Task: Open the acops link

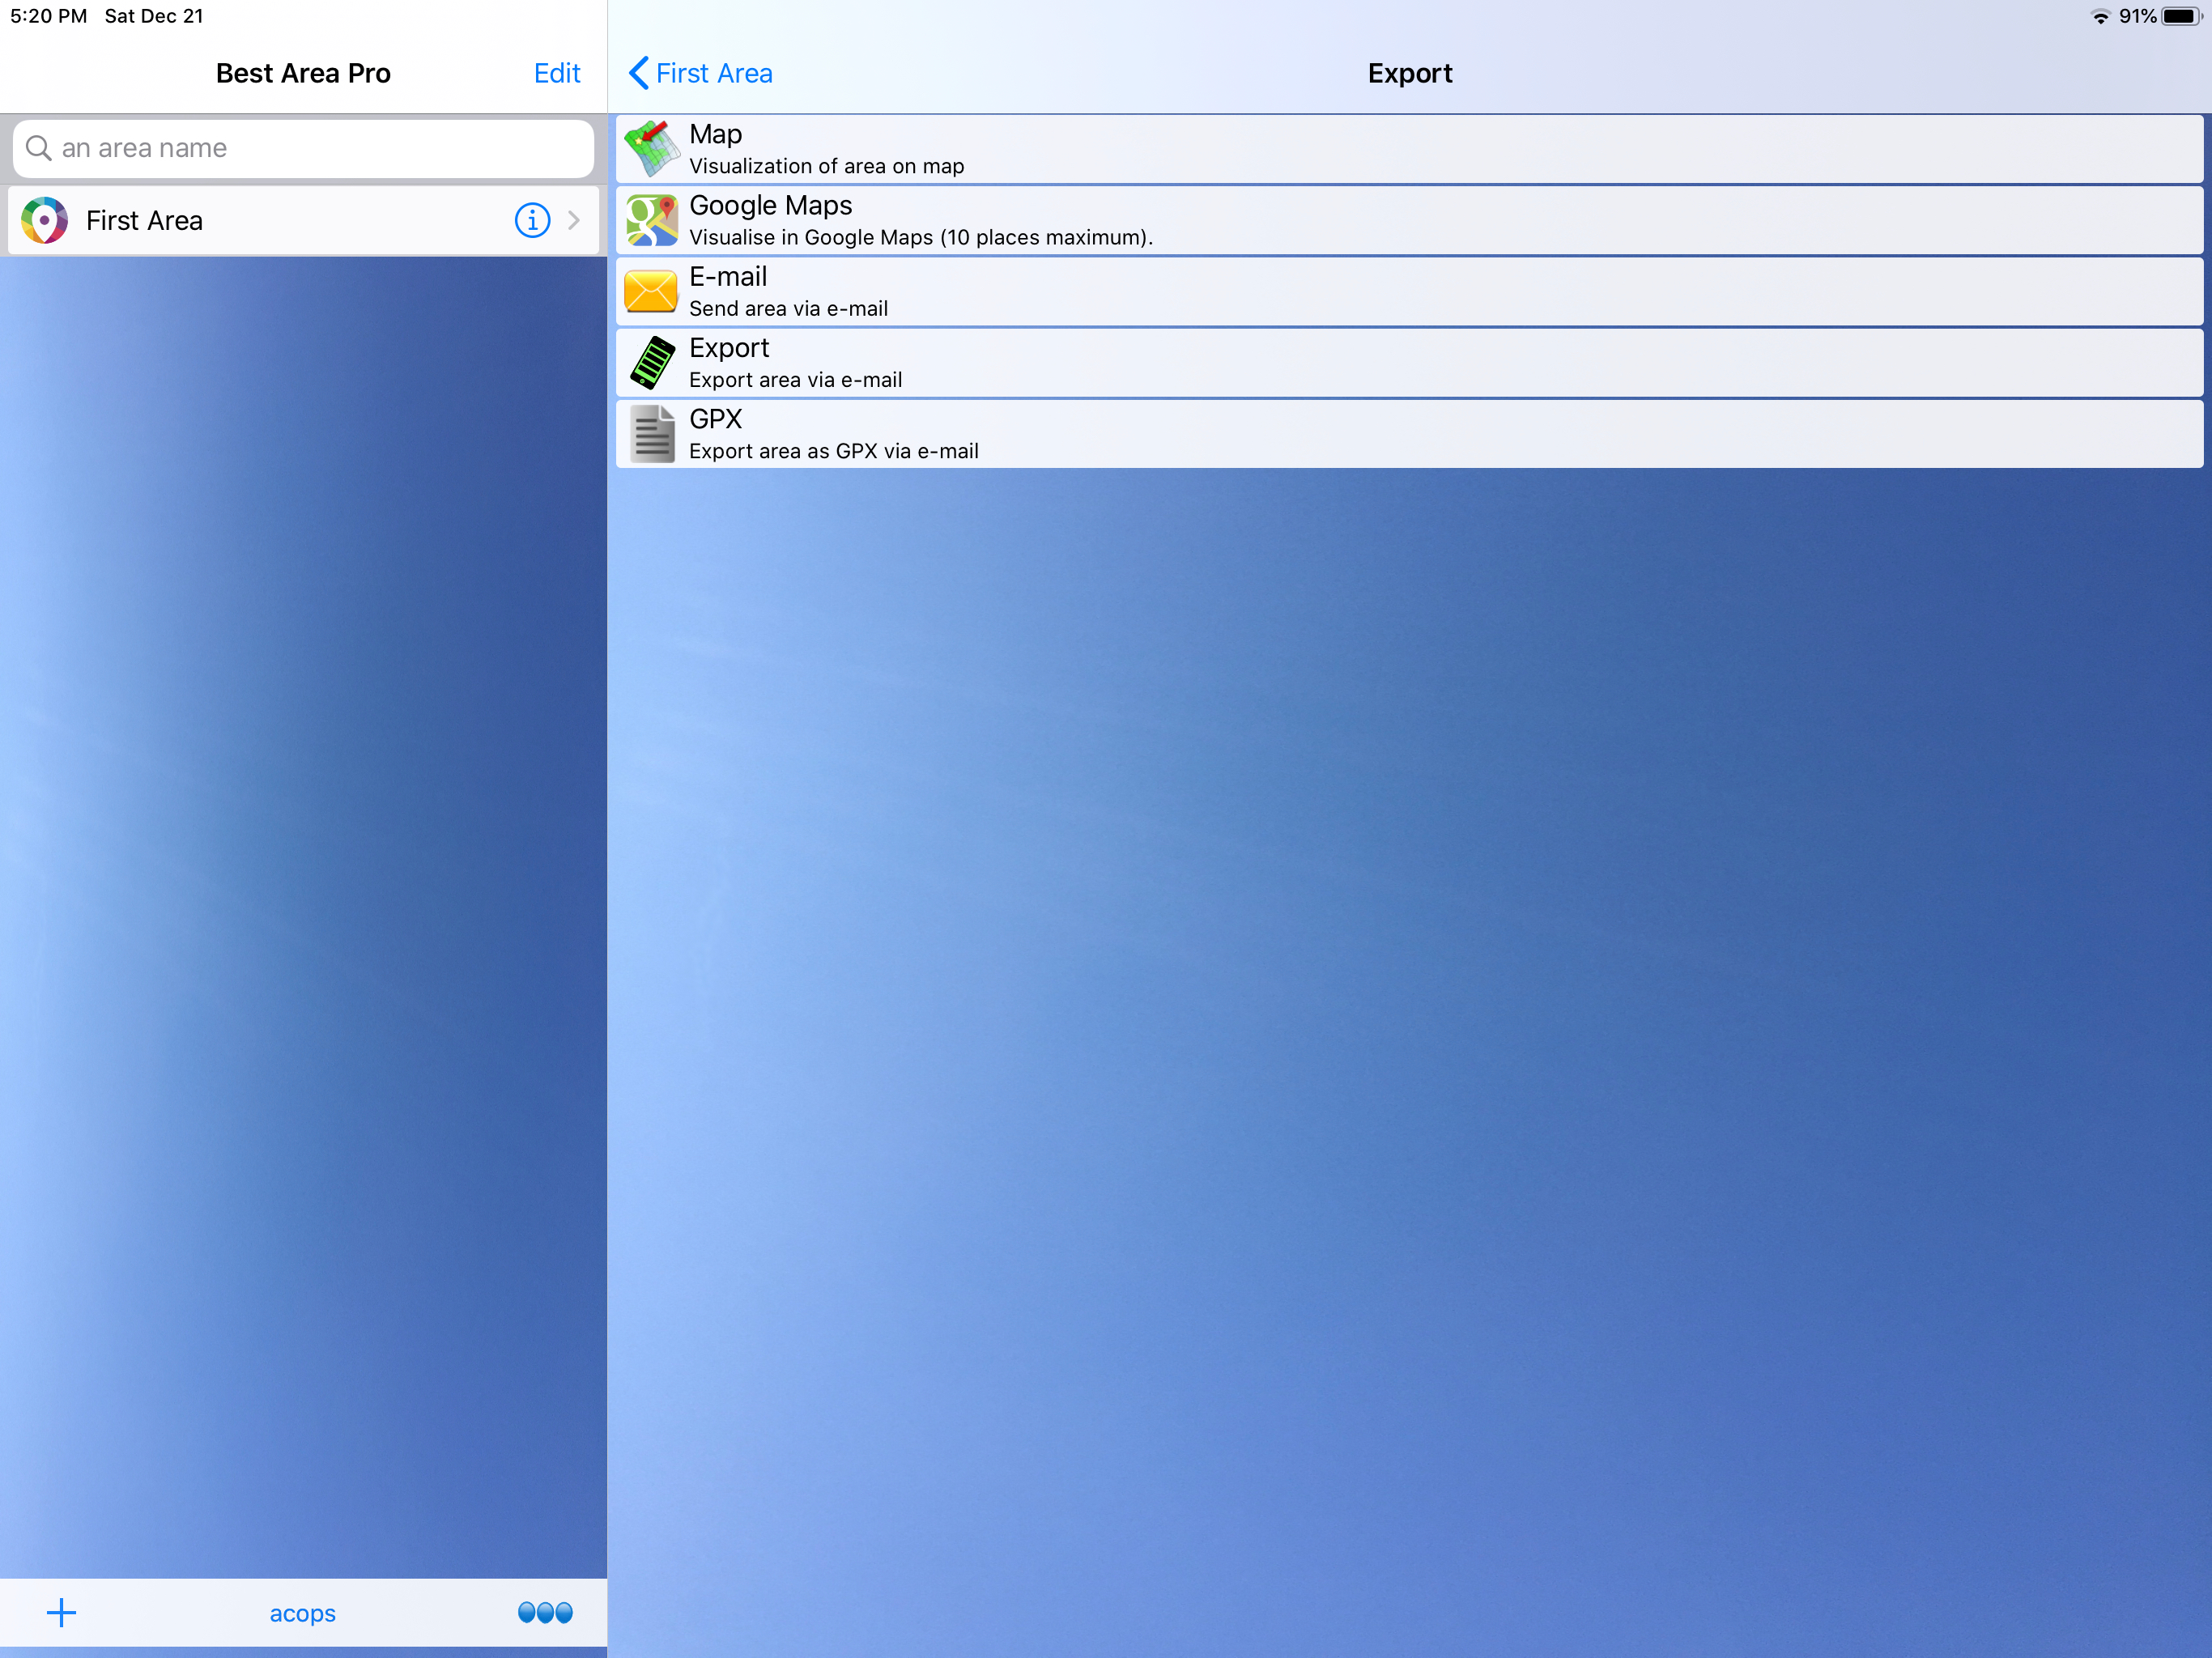Action: tap(302, 1613)
